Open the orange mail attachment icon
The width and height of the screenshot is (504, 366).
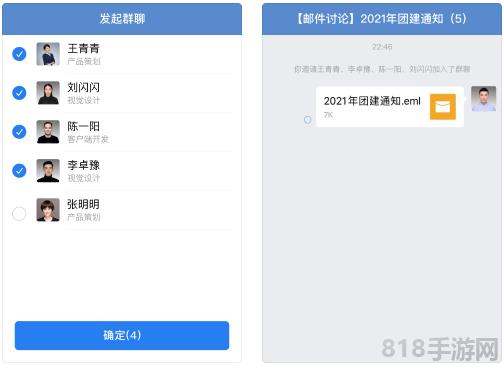tap(443, 107)
